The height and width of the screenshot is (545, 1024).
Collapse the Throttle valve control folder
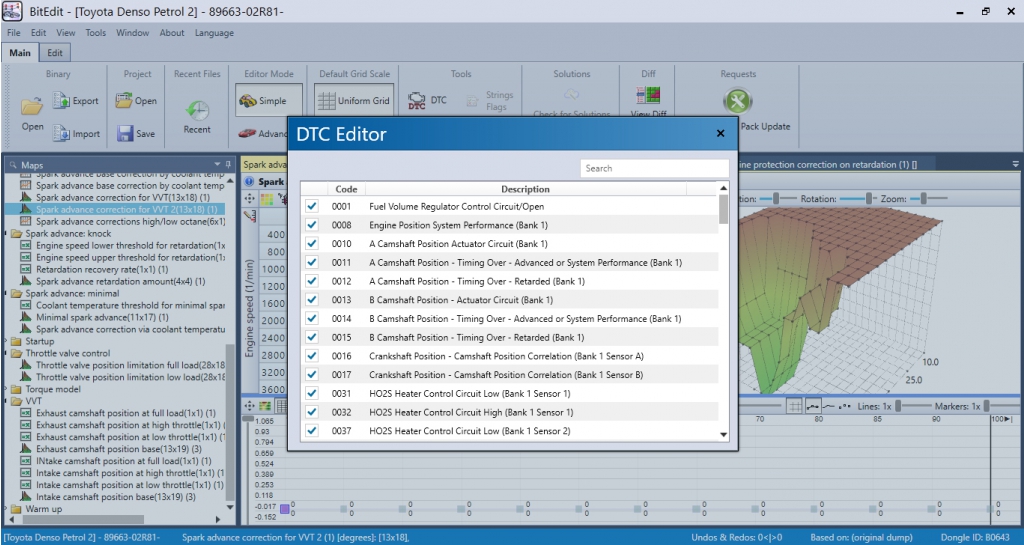point(7,353)
